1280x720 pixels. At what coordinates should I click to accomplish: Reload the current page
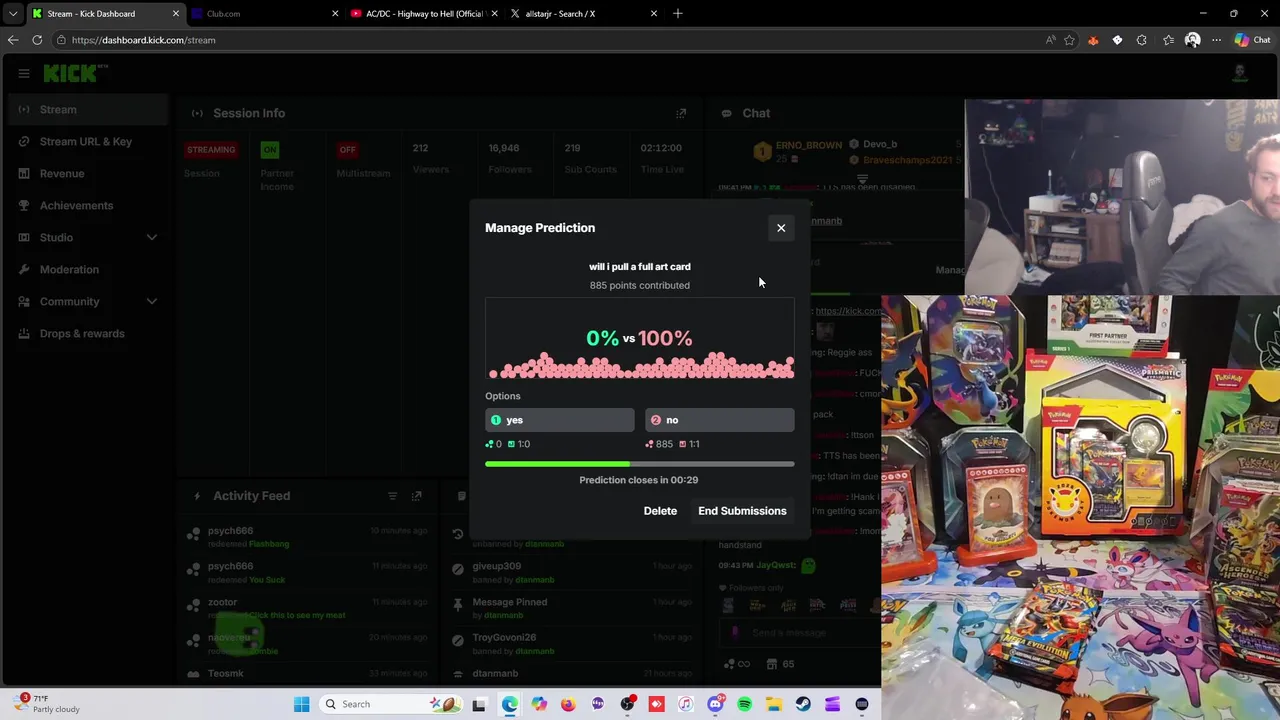tap(37, 40)
